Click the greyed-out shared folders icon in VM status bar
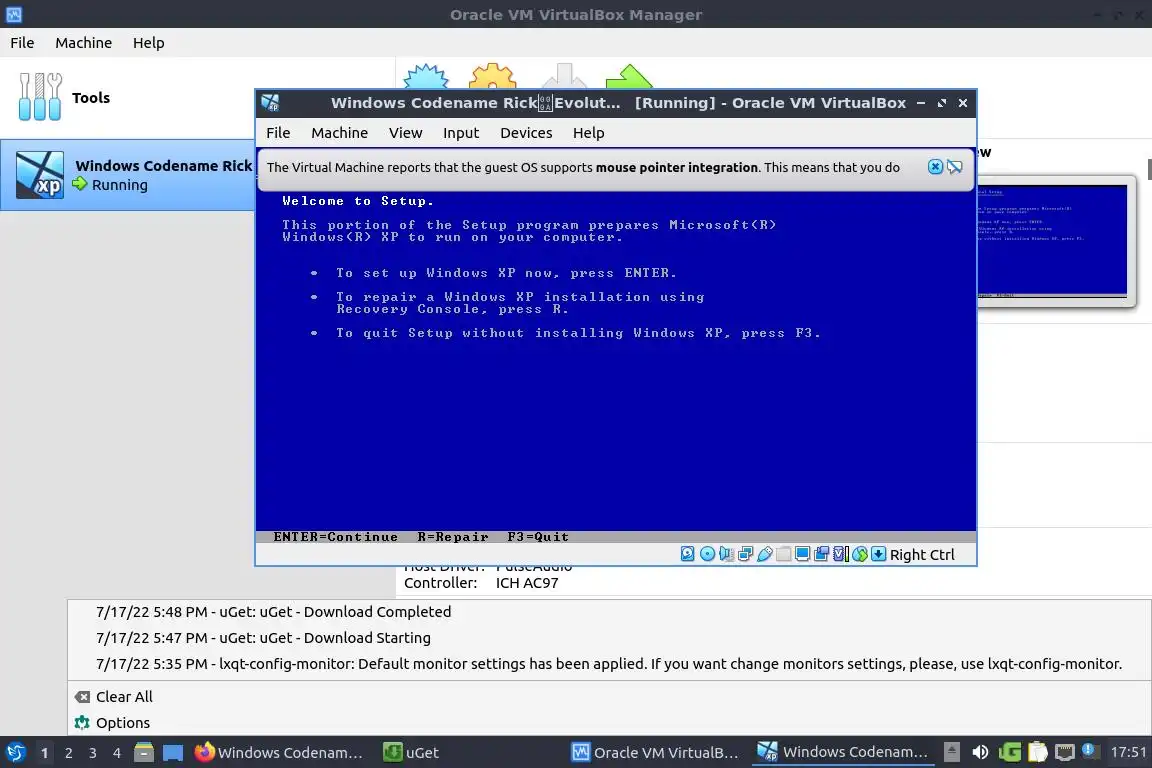1152x768 pixels. [x=784, y=554]
